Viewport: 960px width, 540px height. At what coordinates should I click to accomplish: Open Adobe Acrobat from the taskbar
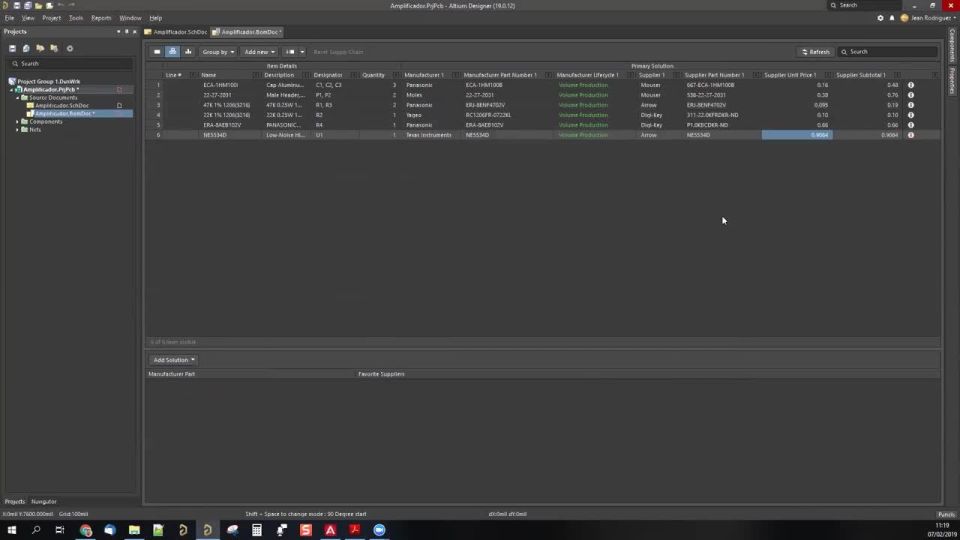coord(354,530)
